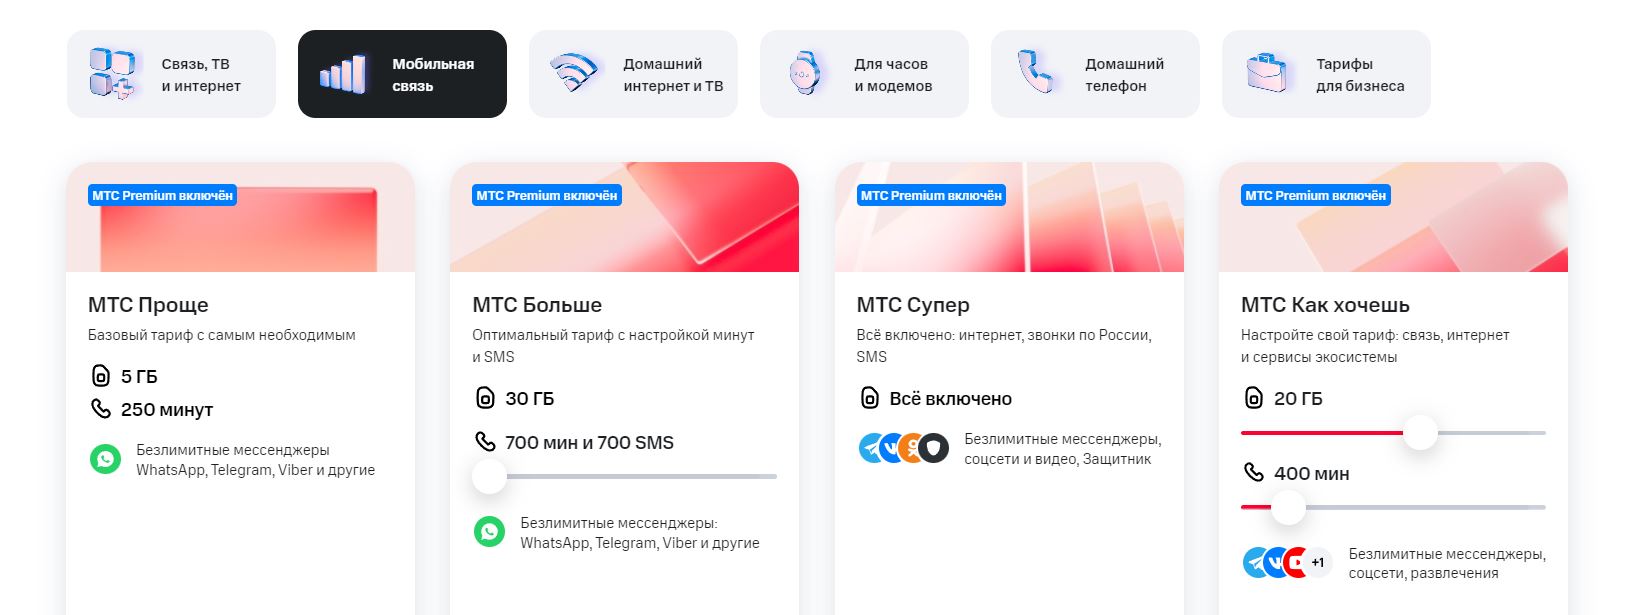Select the Мобильная связь tab
This screenshot has height=615, width=1631.
[x=402, y=74]
